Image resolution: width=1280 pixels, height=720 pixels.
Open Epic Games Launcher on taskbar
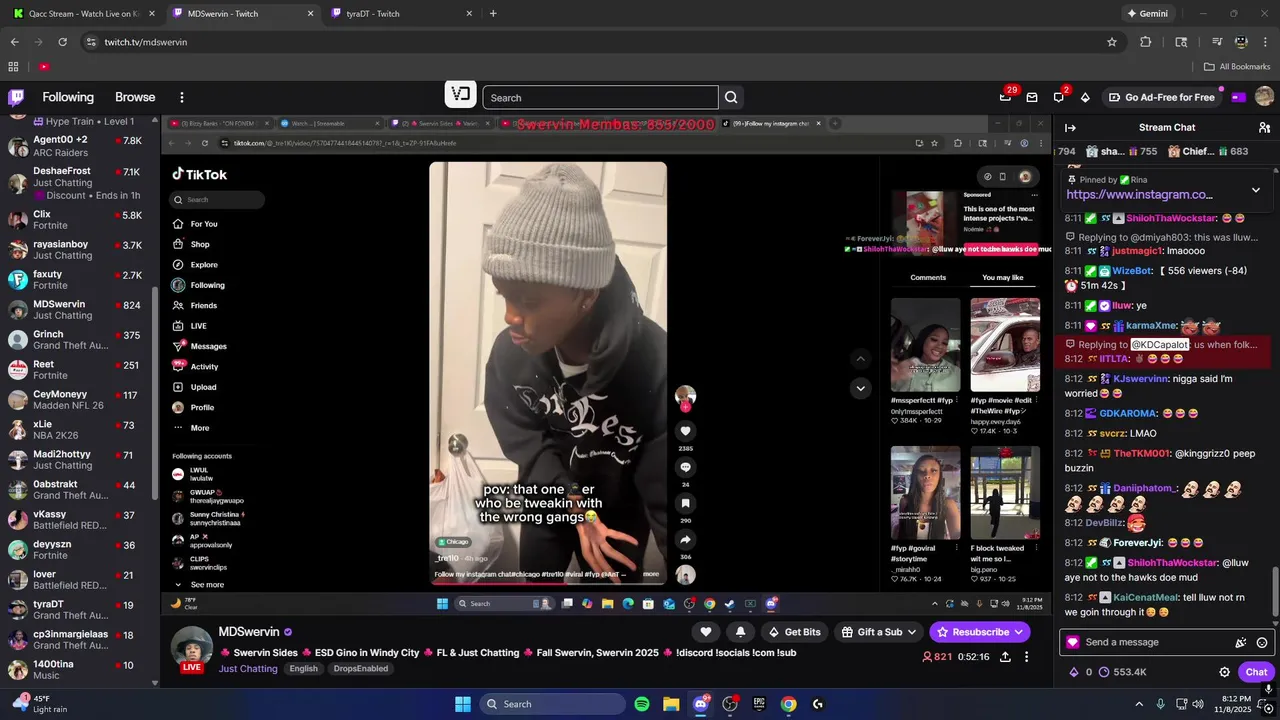(x=759, y=704)
